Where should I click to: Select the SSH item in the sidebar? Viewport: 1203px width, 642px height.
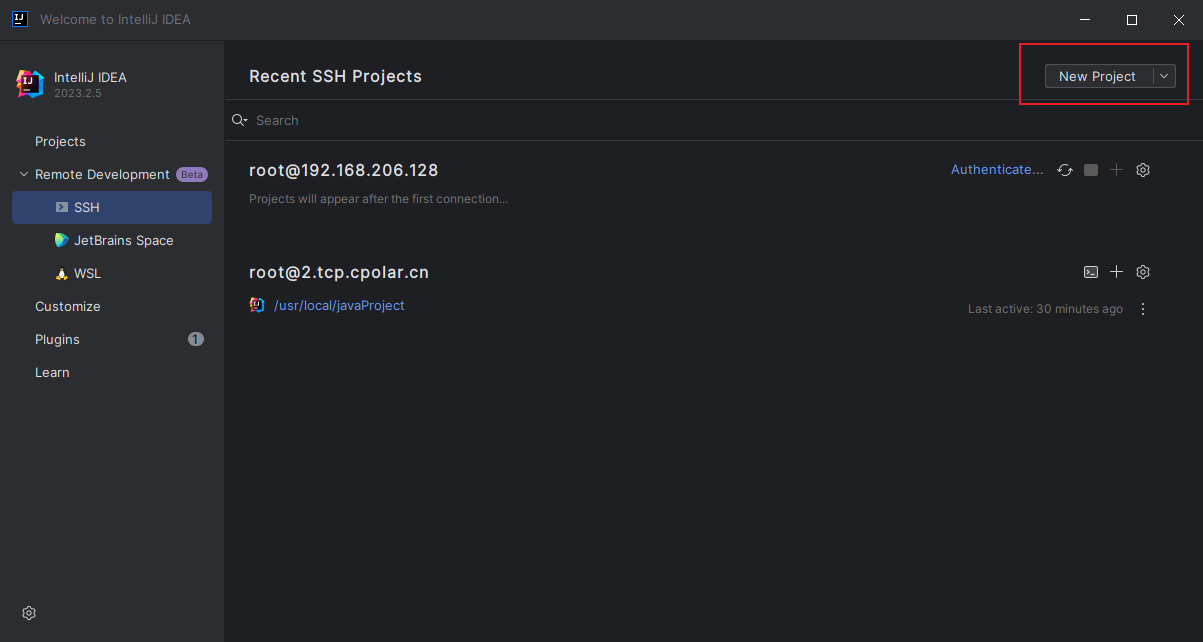[x=112, y=207]
